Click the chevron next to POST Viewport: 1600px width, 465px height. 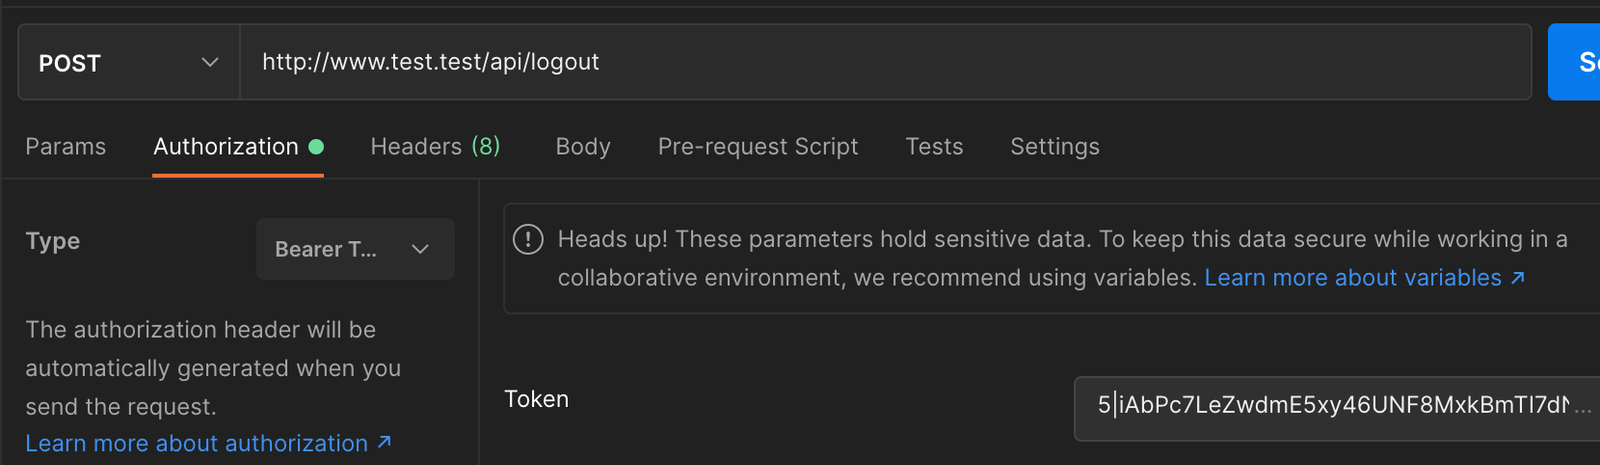pos(210,62)
